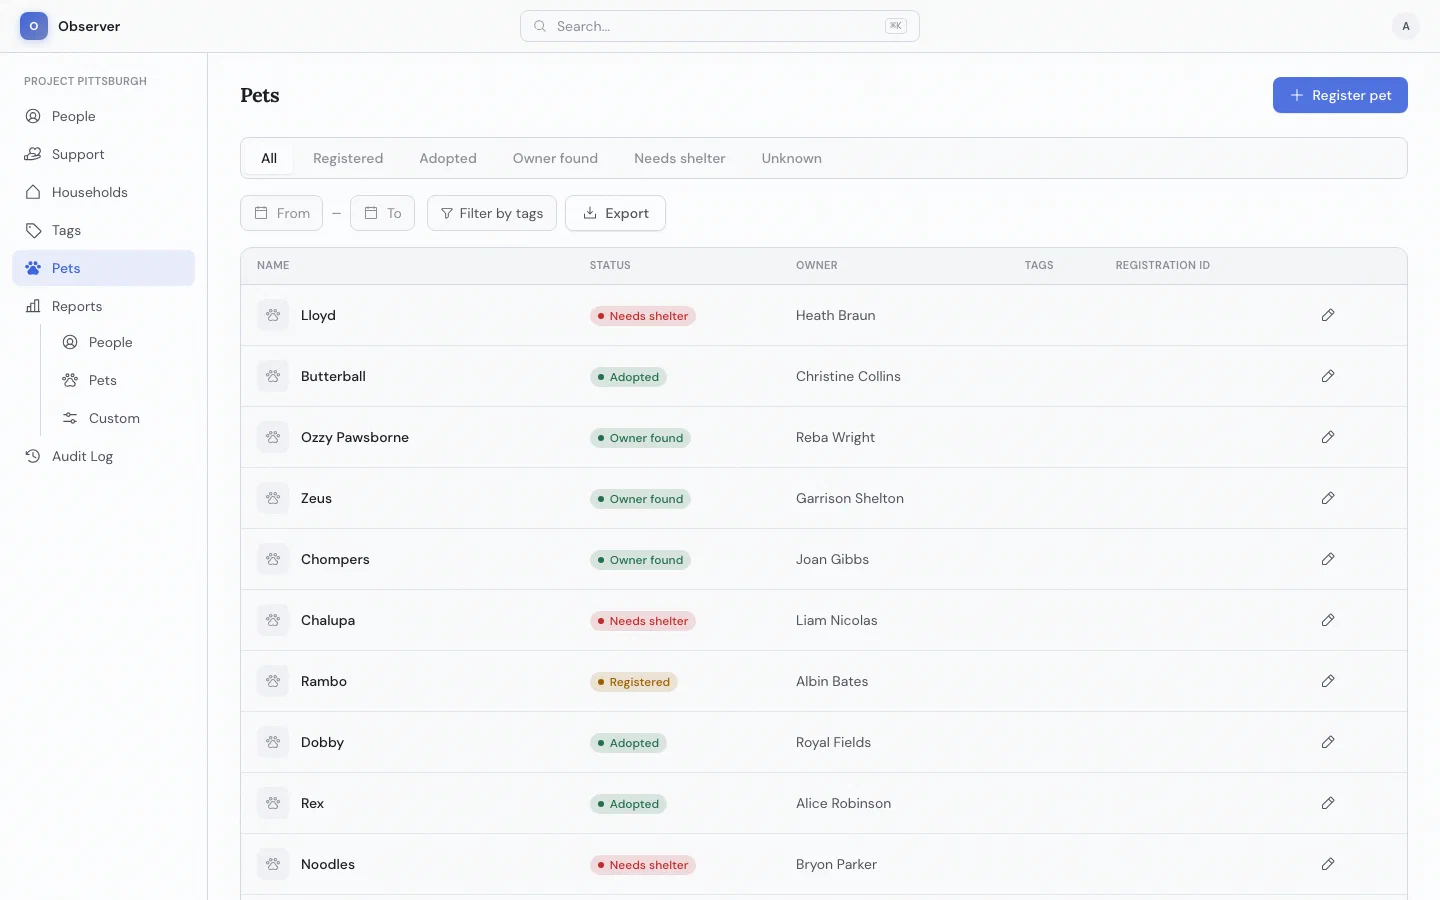Edit Chompers using the pencil icon

1328,559
